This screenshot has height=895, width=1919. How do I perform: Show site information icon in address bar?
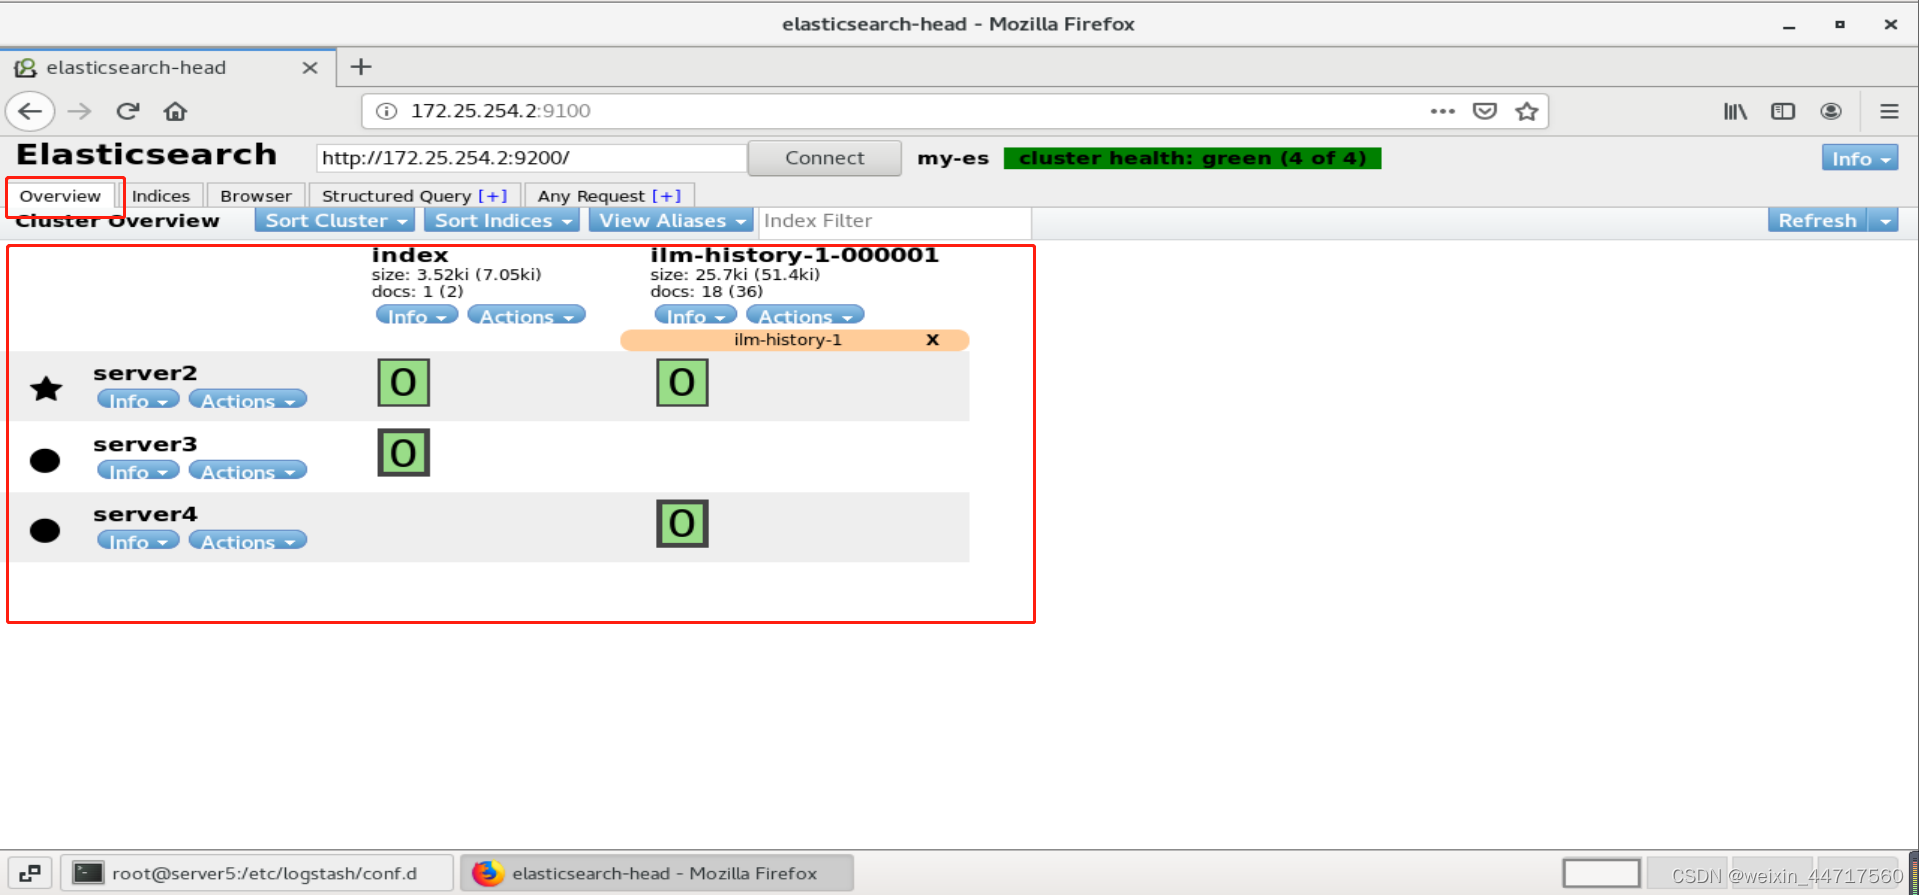[386, 111]
